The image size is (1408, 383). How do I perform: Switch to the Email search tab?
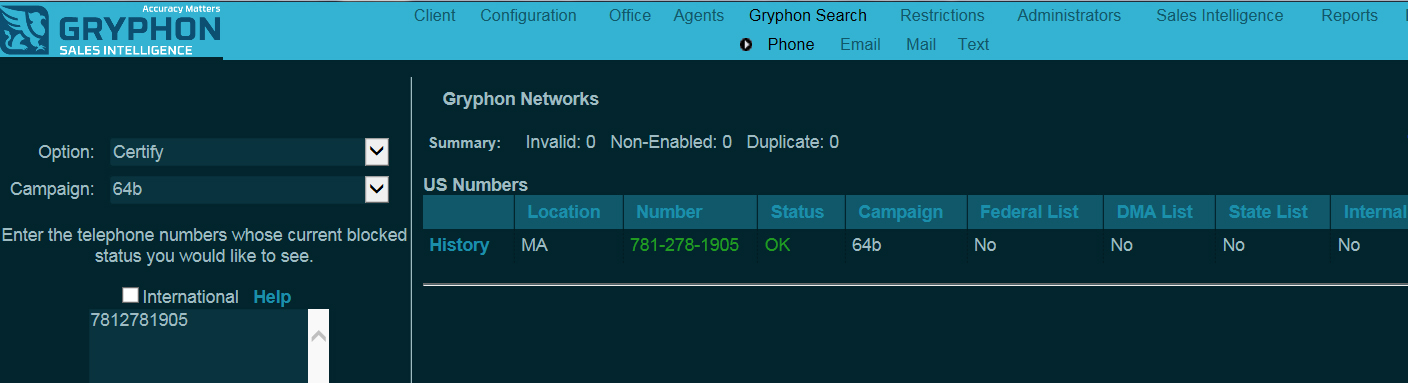(860, 45)
